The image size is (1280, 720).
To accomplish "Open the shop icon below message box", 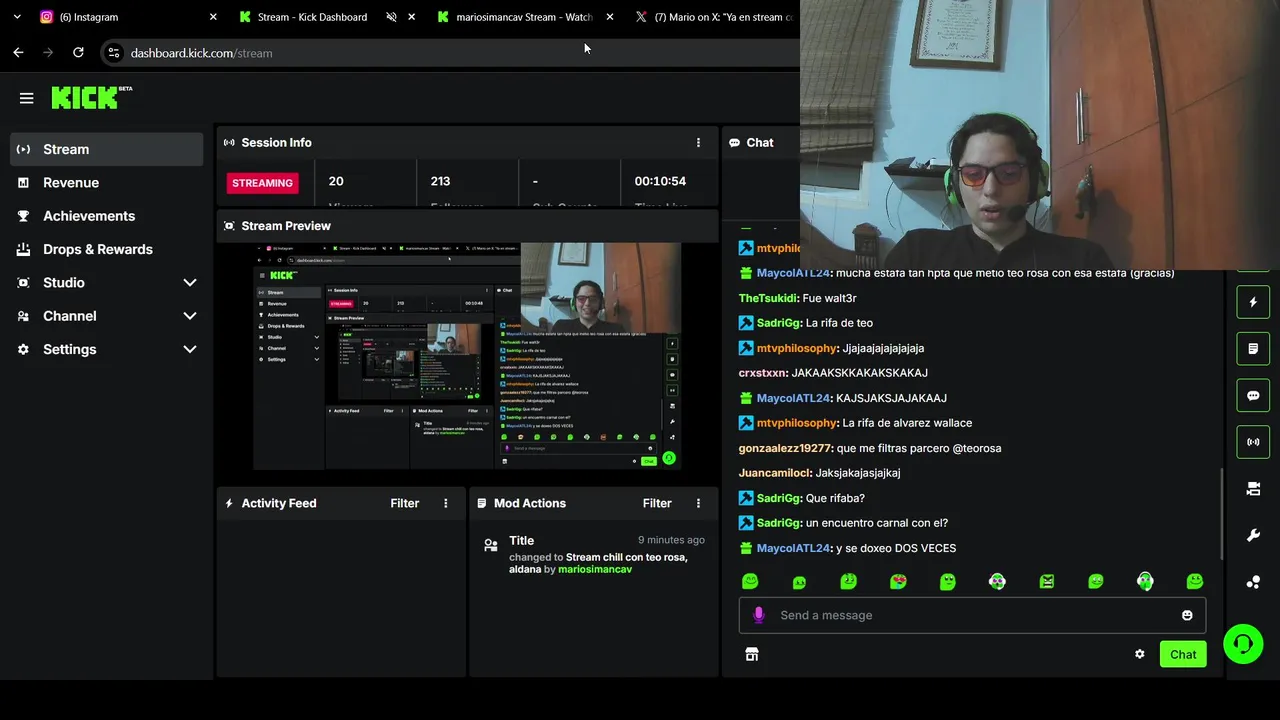I will (752, 654).
